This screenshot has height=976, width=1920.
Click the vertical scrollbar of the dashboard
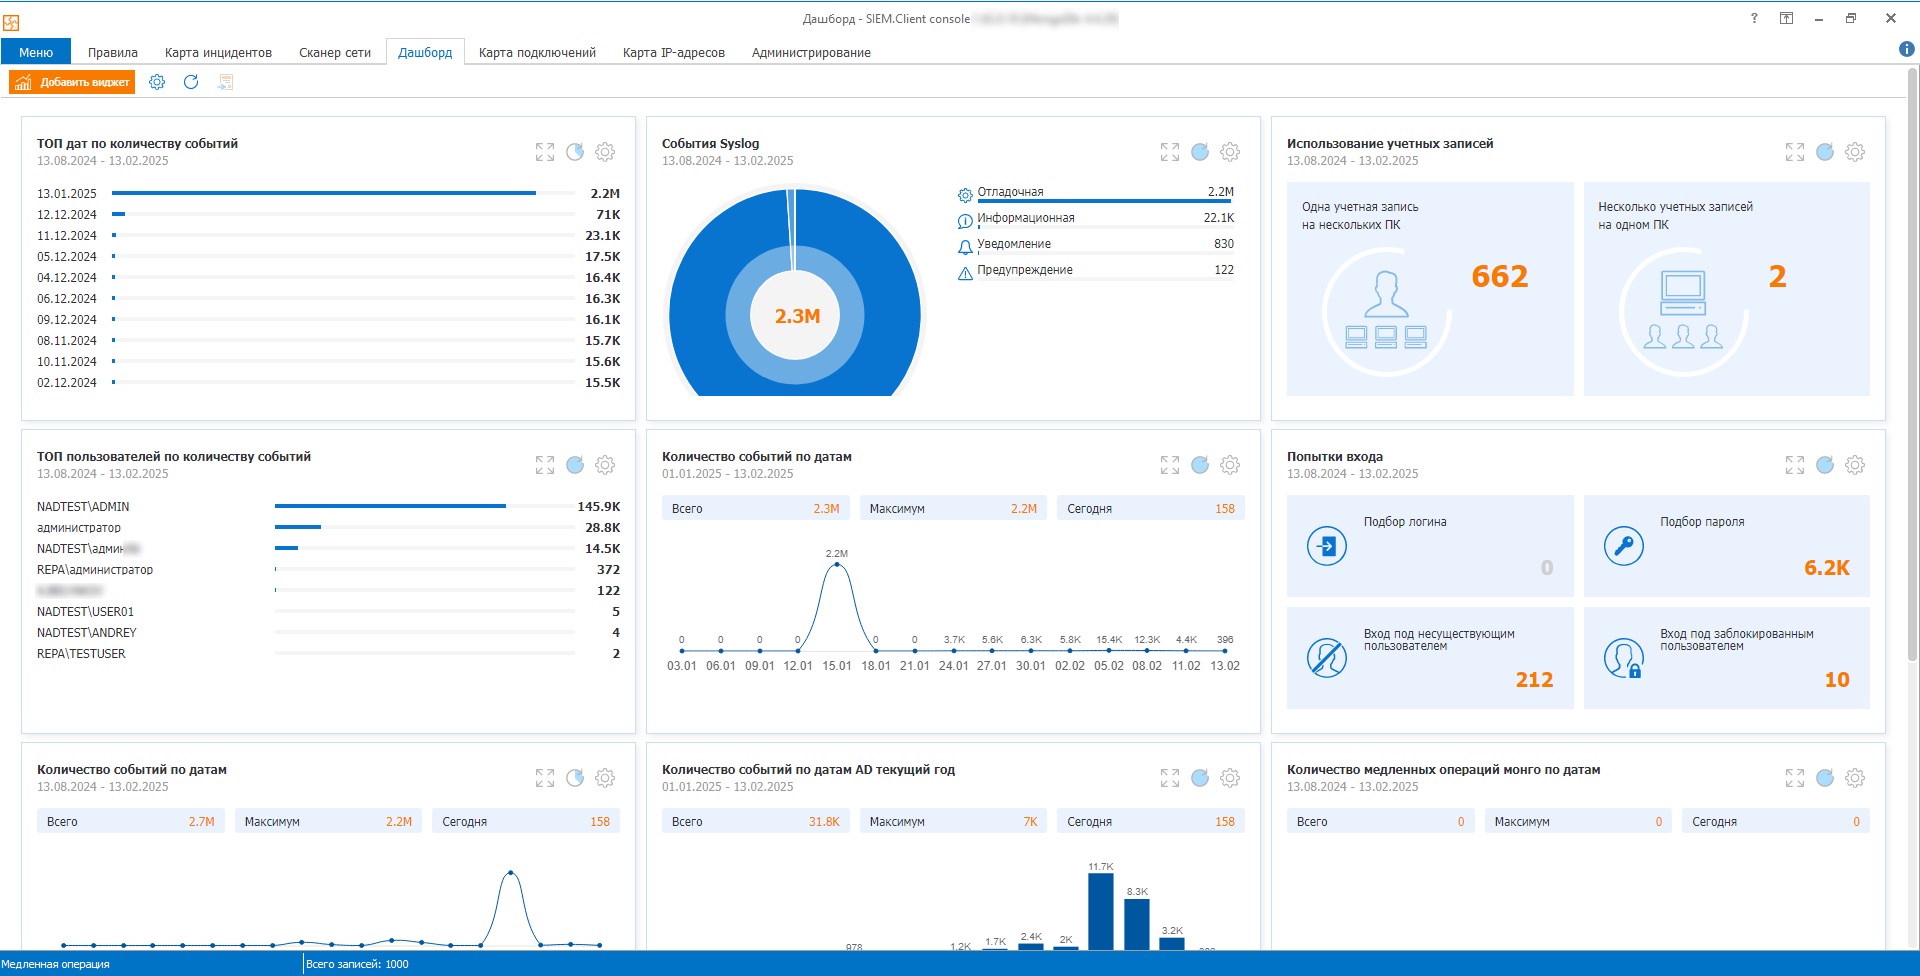click(1912, 400)
